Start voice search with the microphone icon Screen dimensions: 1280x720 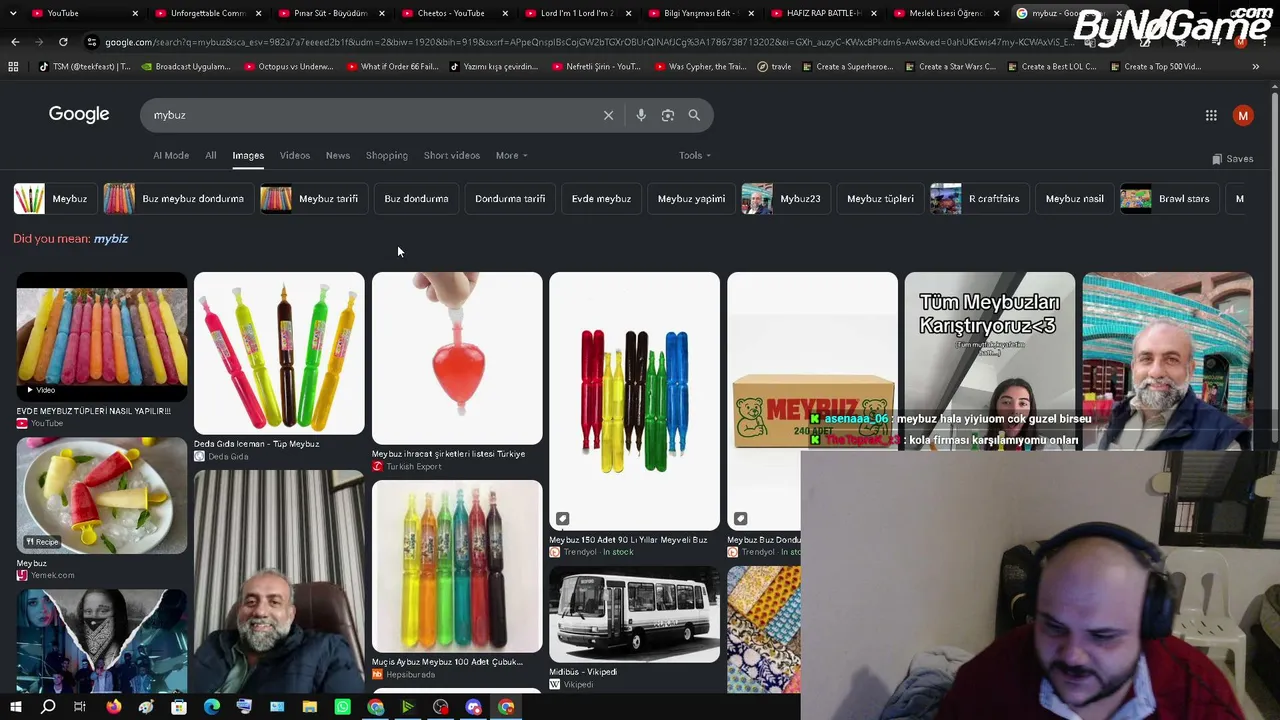point(641,115)
